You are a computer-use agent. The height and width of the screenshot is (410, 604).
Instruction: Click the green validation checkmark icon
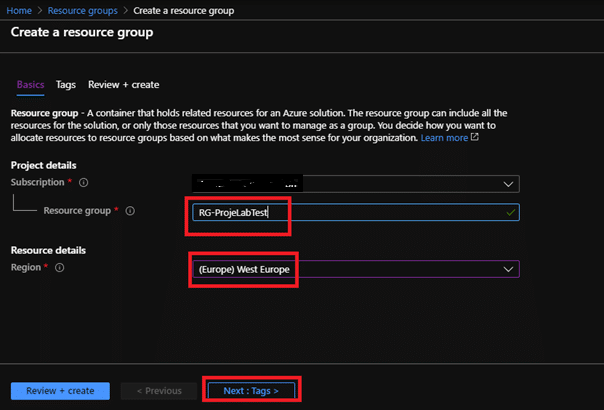511,212
